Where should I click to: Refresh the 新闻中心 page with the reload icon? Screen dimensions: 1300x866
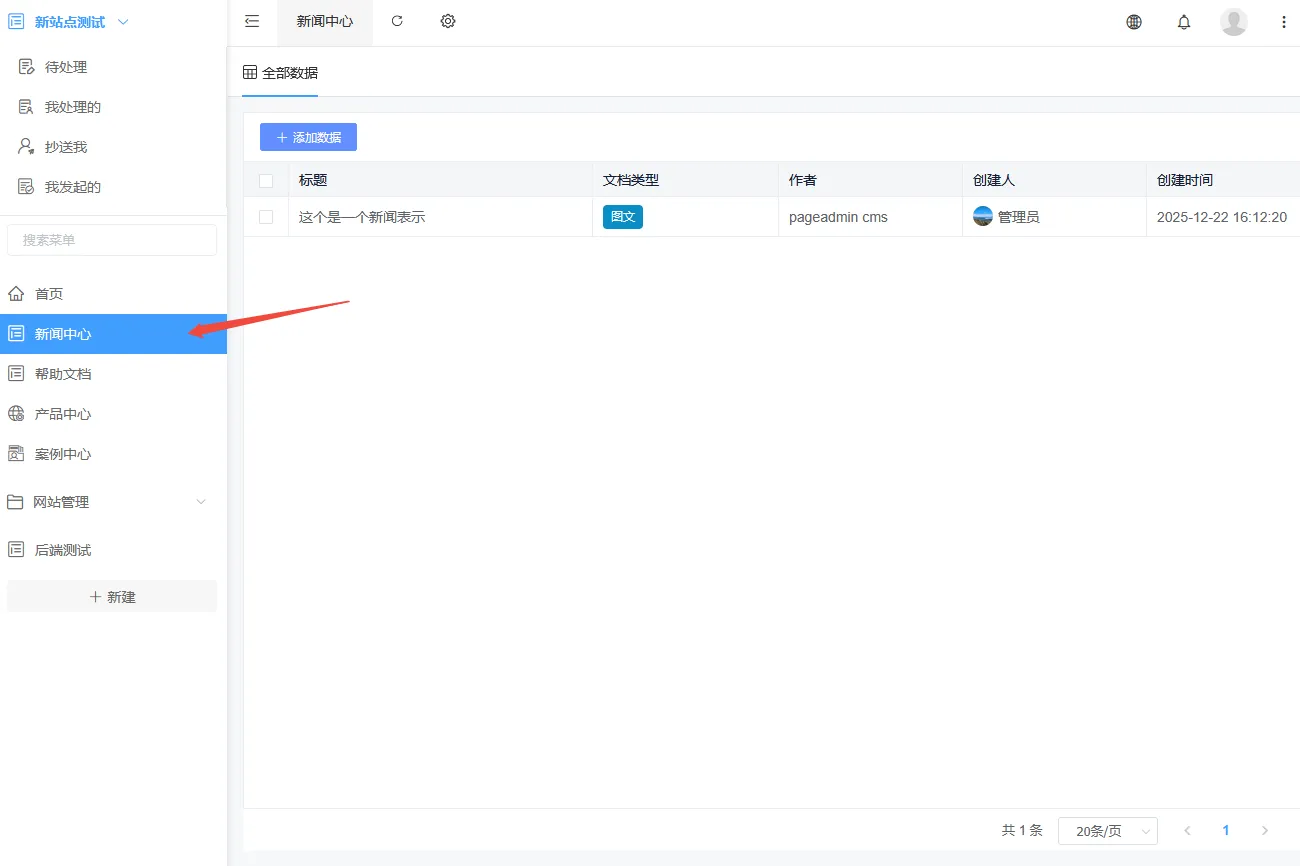coord(397,21)
